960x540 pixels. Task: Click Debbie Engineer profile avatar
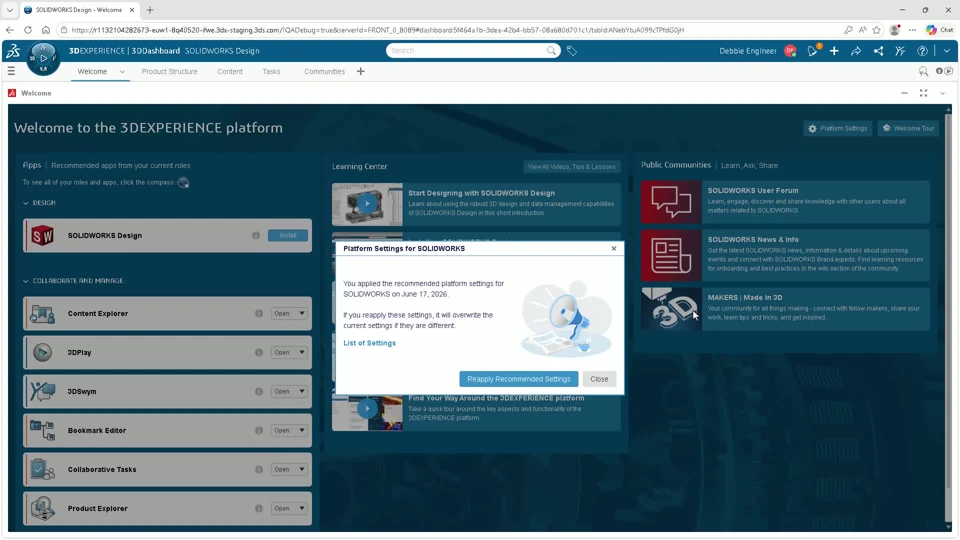pos(790,51)
